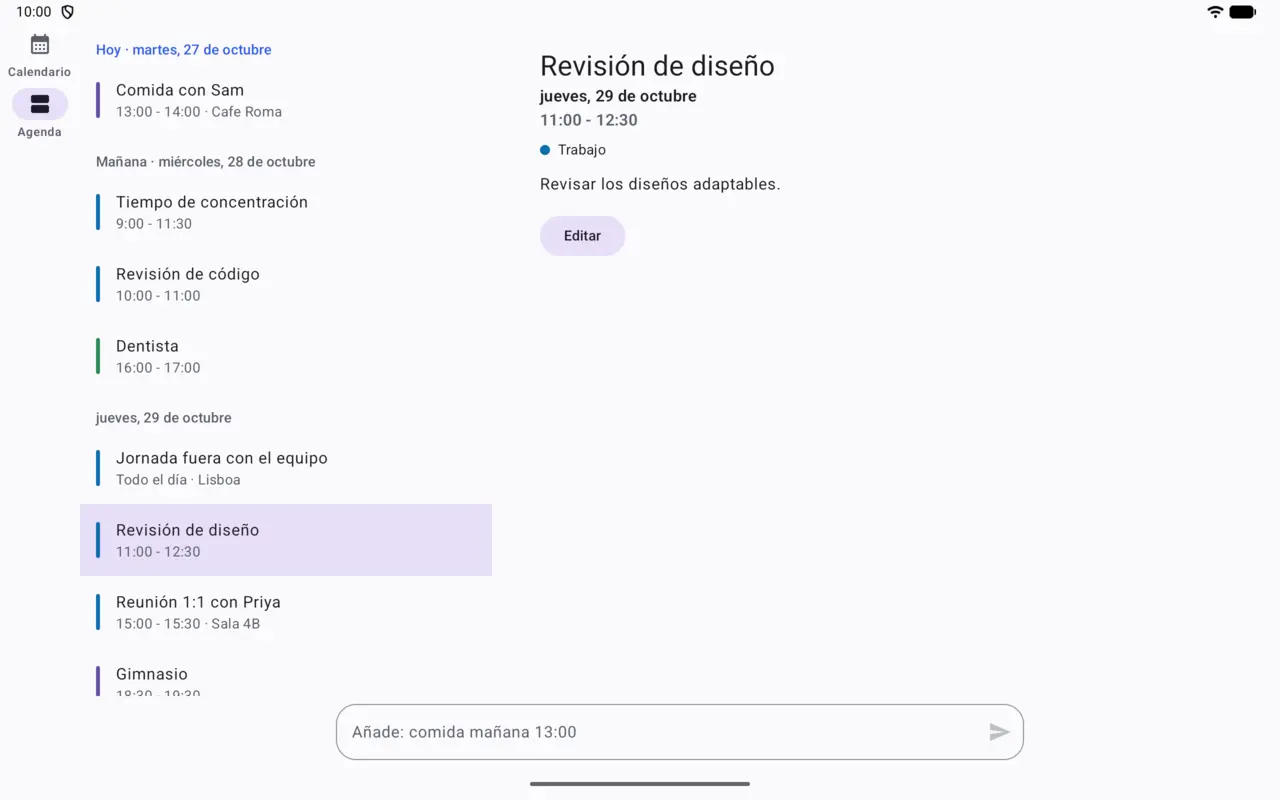Tap the bottom navigation handle bar
This screenshot has width=1280, height=800.
(640, 784)
